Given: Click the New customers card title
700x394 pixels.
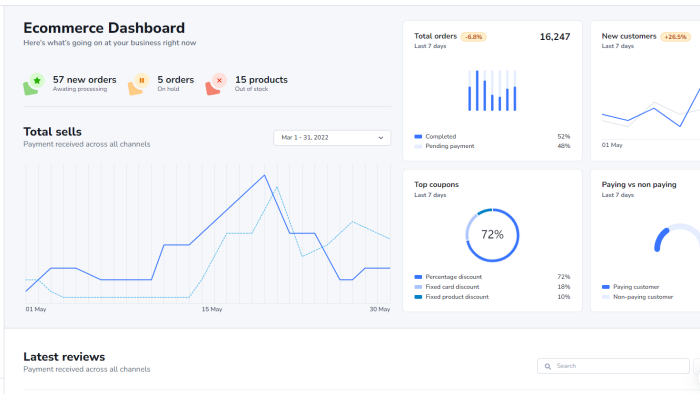Looking at the screenshot, I should click(x=629, y=36).
